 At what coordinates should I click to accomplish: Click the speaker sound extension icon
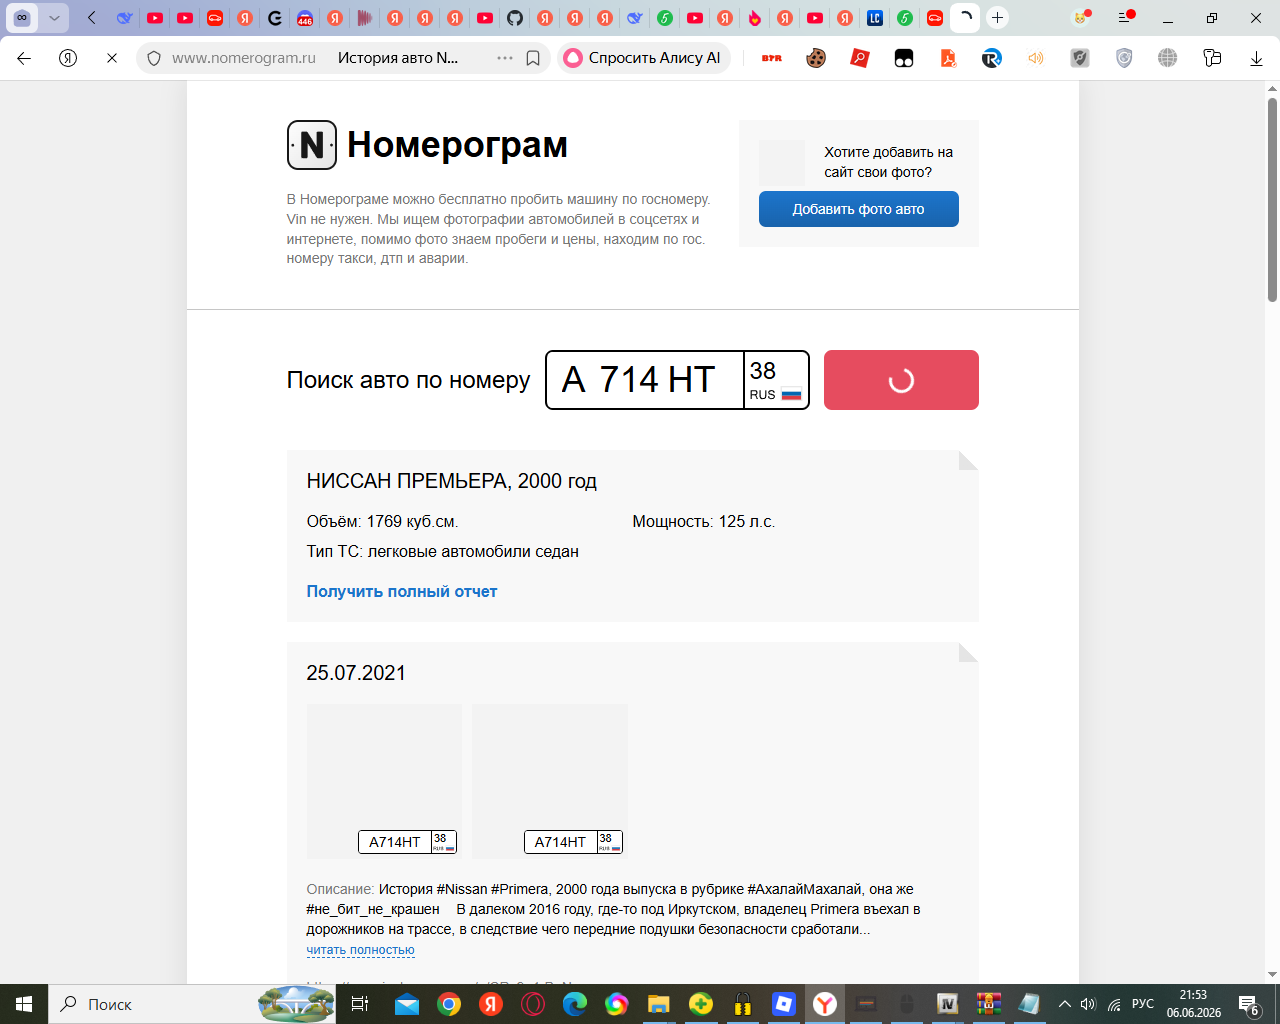point(1036,58)
